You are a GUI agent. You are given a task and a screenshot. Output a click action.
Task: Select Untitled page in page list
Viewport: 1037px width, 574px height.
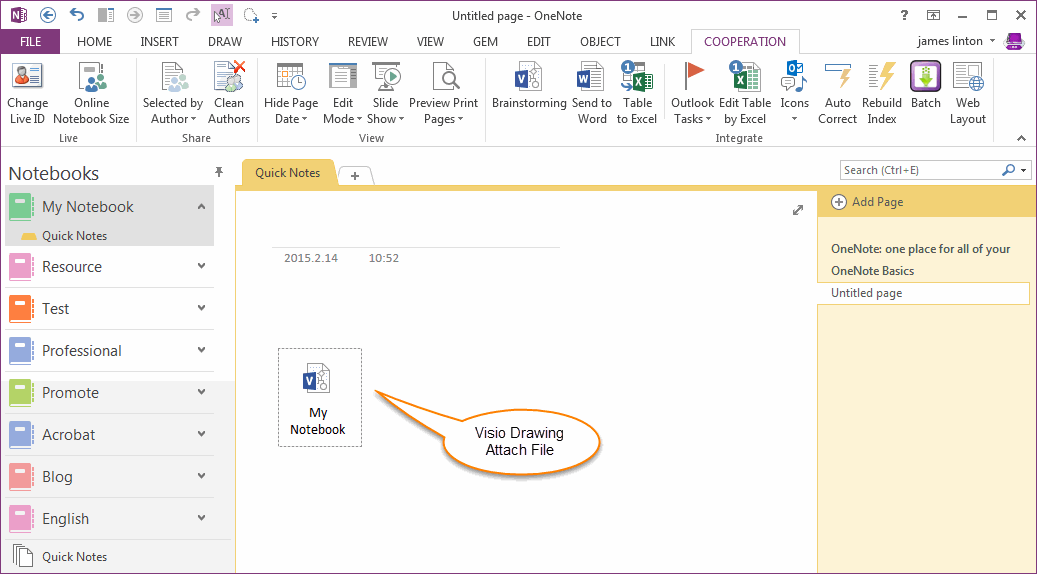pos(921,293)
